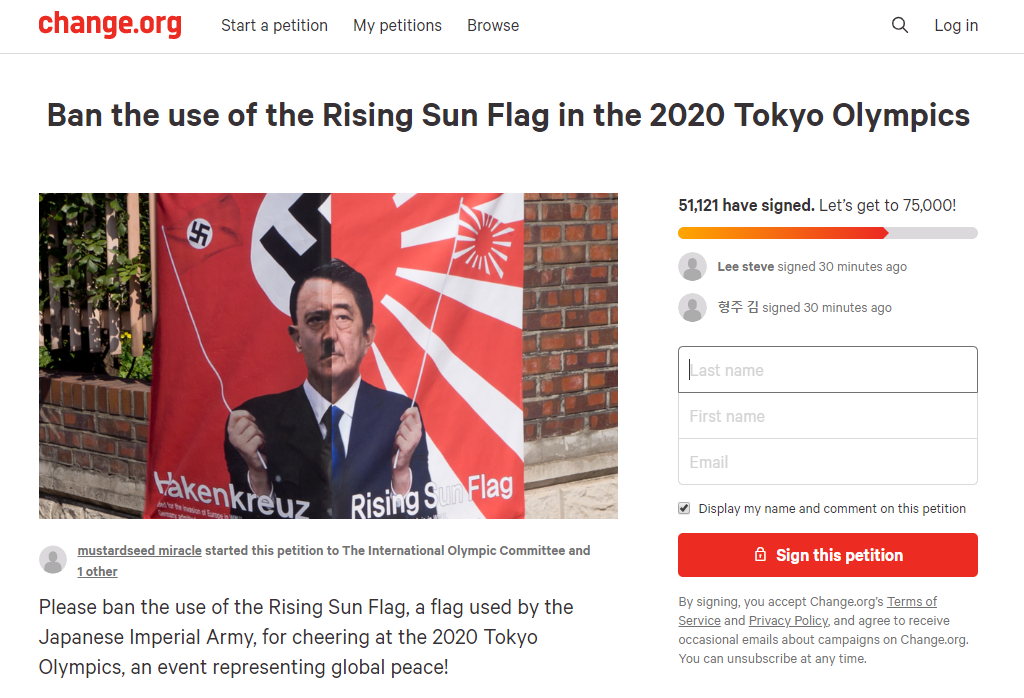Open the Terms of Service link
The height and width of the screenshot is (698, 1024).
coord(912,601)
